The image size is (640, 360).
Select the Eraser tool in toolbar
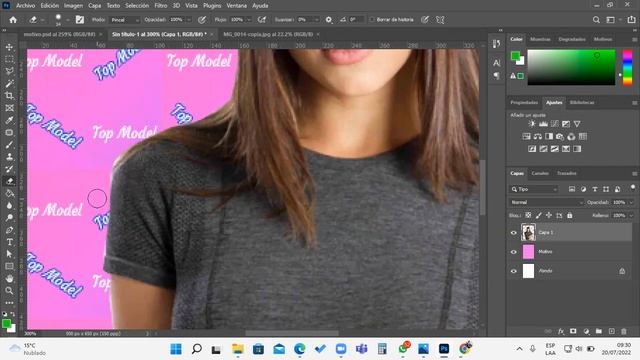coord(9,181)
